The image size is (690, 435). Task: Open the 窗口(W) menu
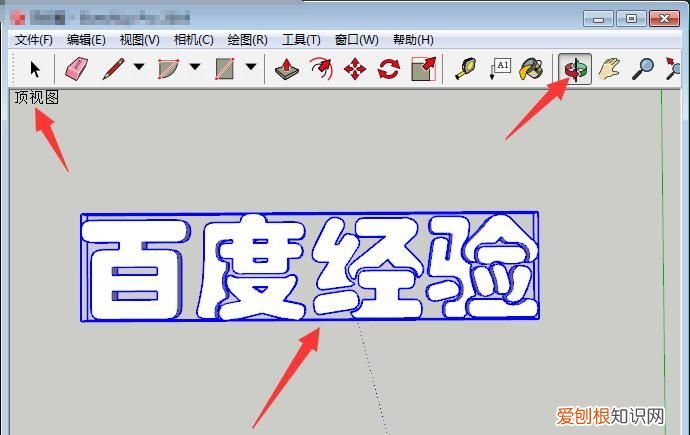coord(356,40)
